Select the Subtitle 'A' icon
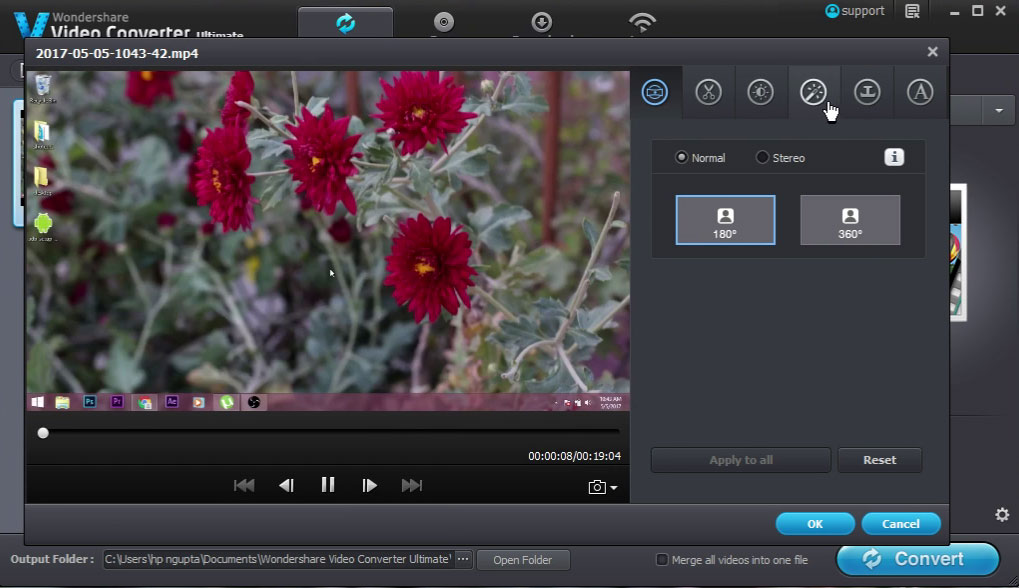This screenshot has width=1019, height=588. click(920, 92)
